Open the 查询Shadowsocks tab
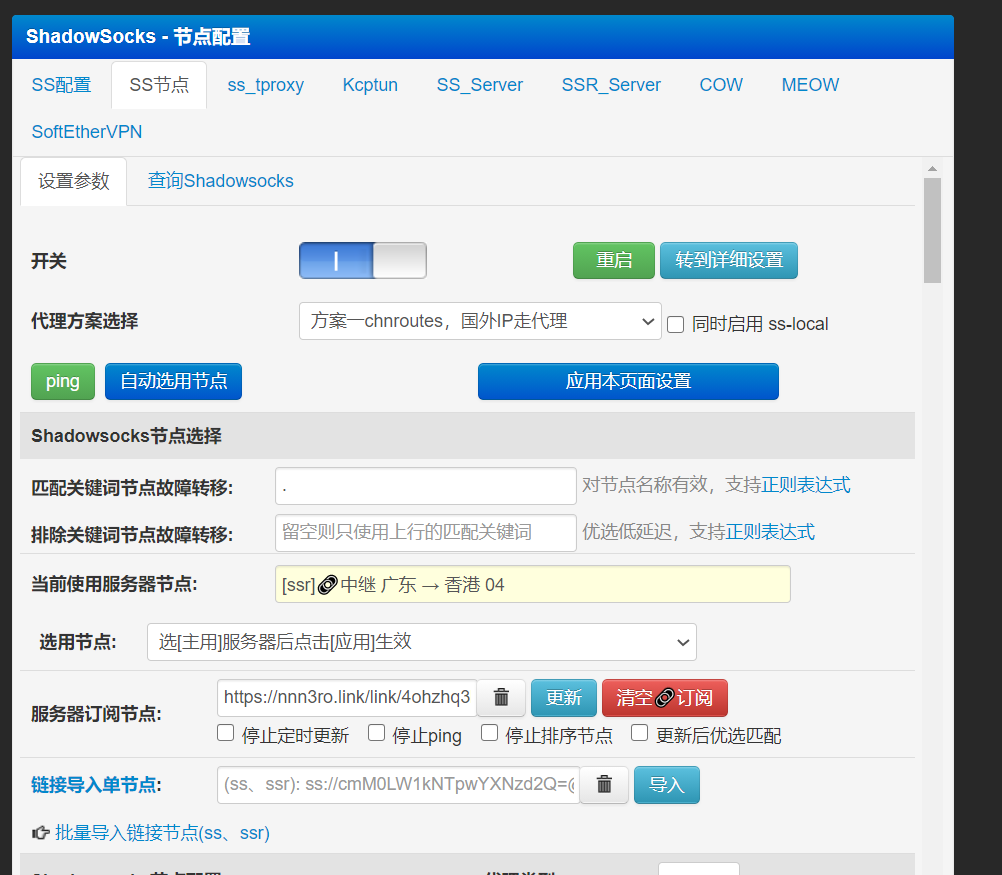Screen dimensions: 1002x875 221,181
